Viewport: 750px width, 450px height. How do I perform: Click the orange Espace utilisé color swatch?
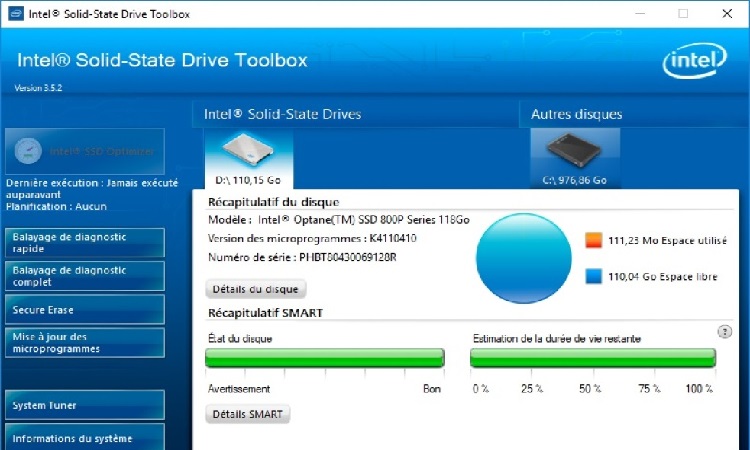click(594, 240)
